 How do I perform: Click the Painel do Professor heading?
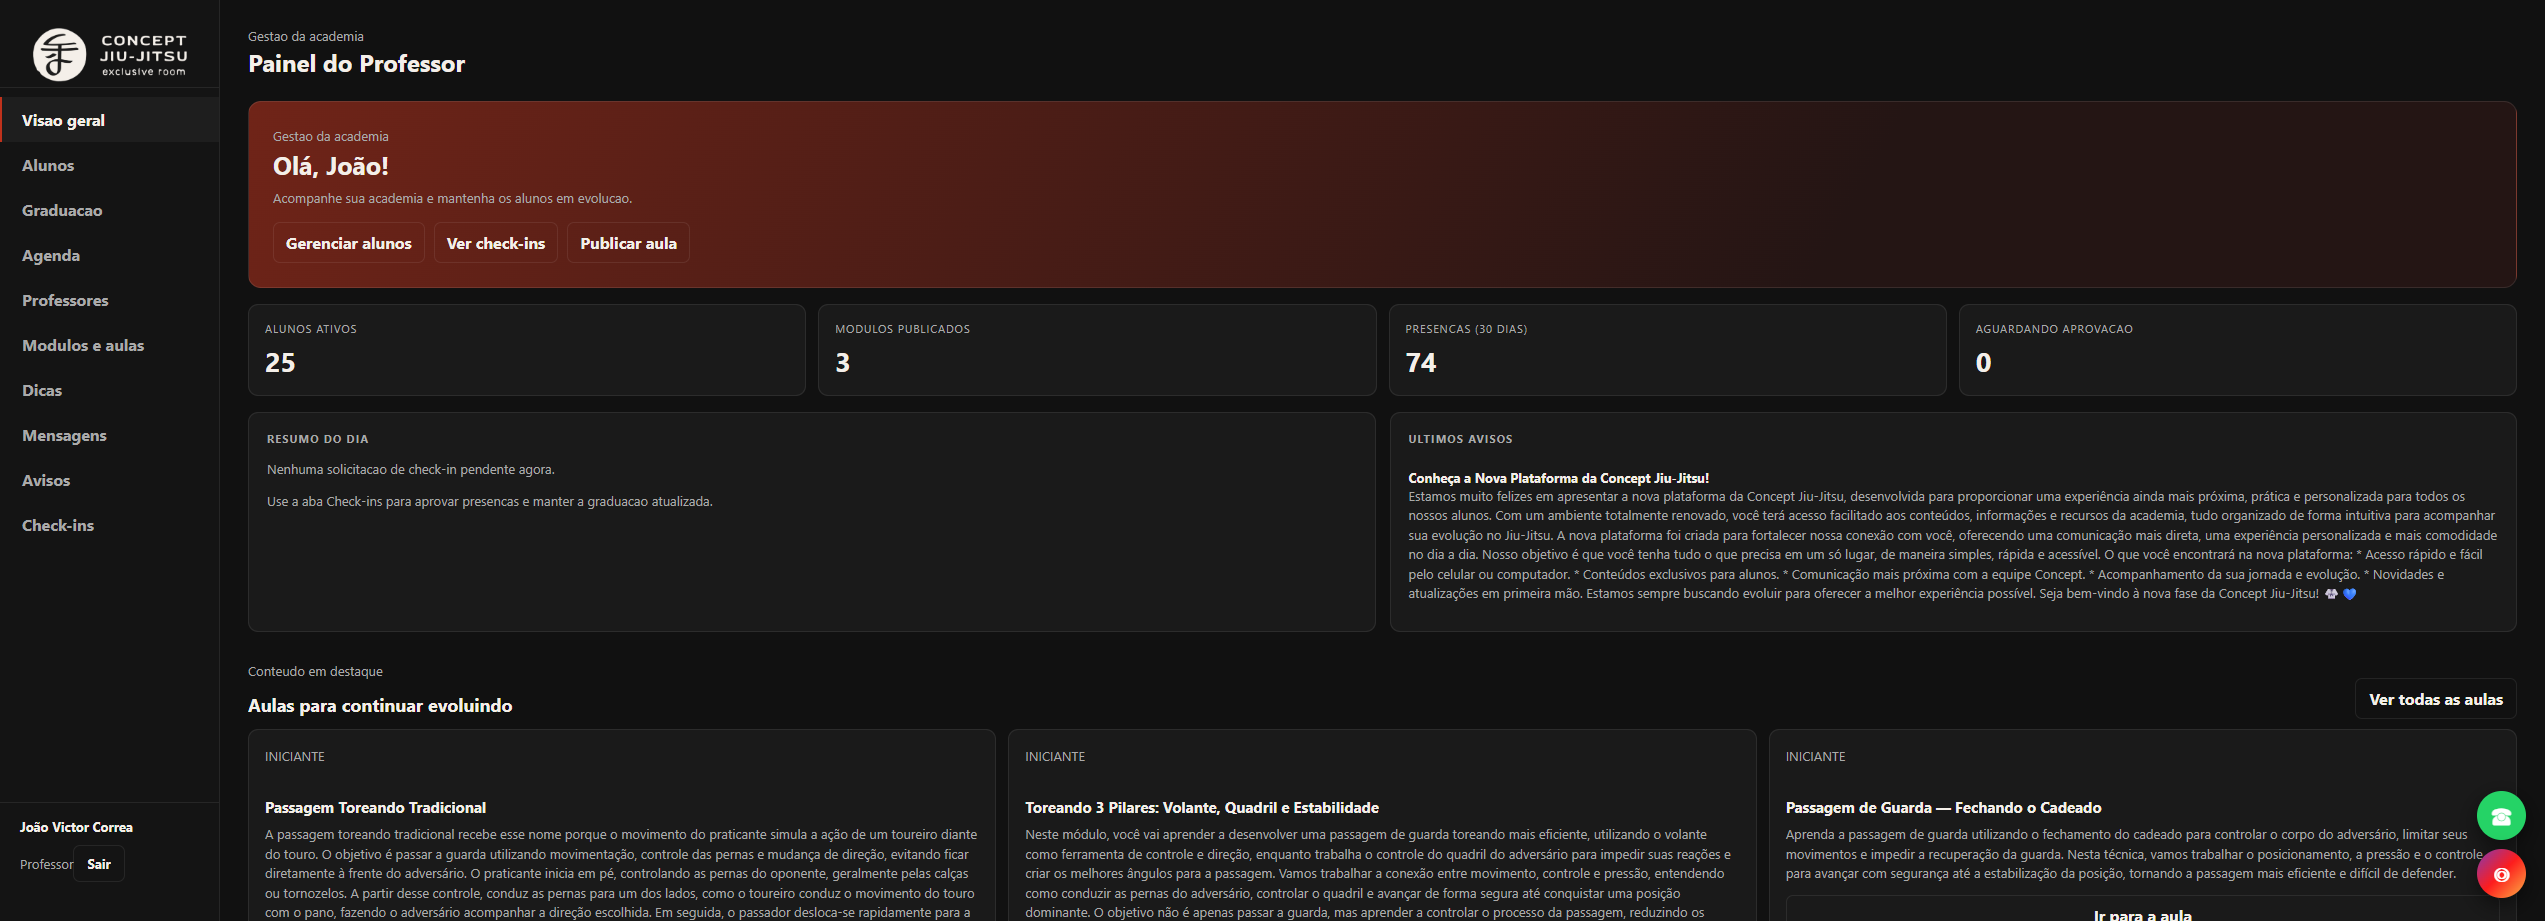pos(357,64)
